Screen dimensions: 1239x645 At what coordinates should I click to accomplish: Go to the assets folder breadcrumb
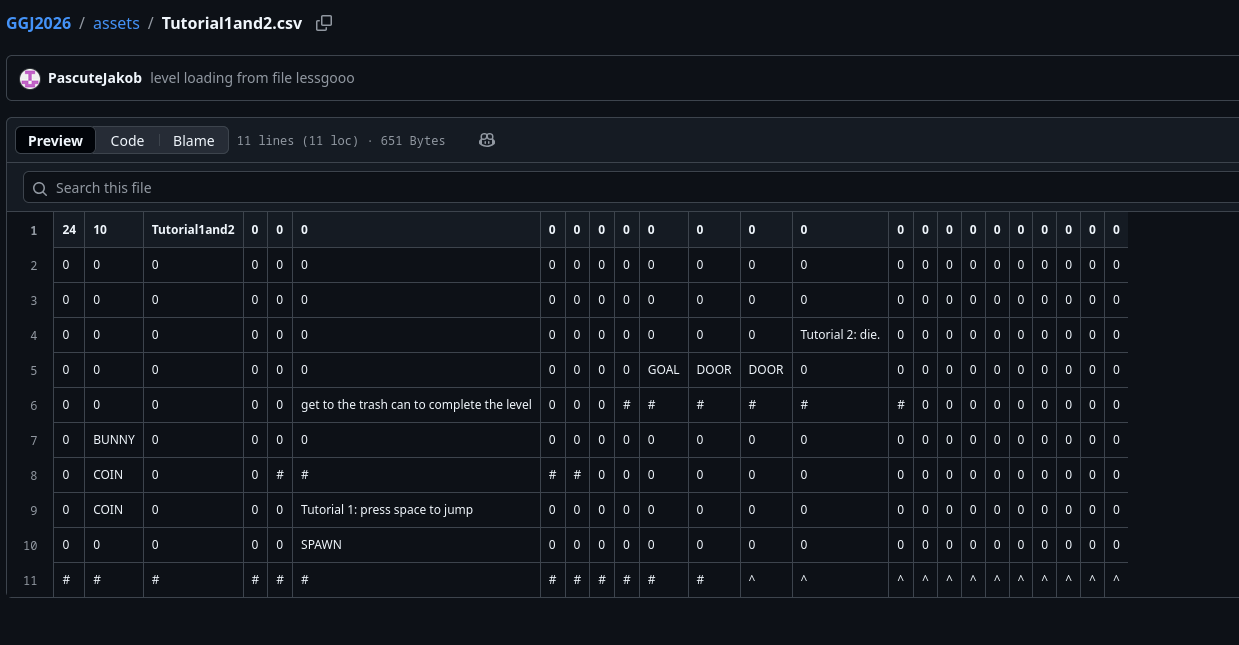116,23
